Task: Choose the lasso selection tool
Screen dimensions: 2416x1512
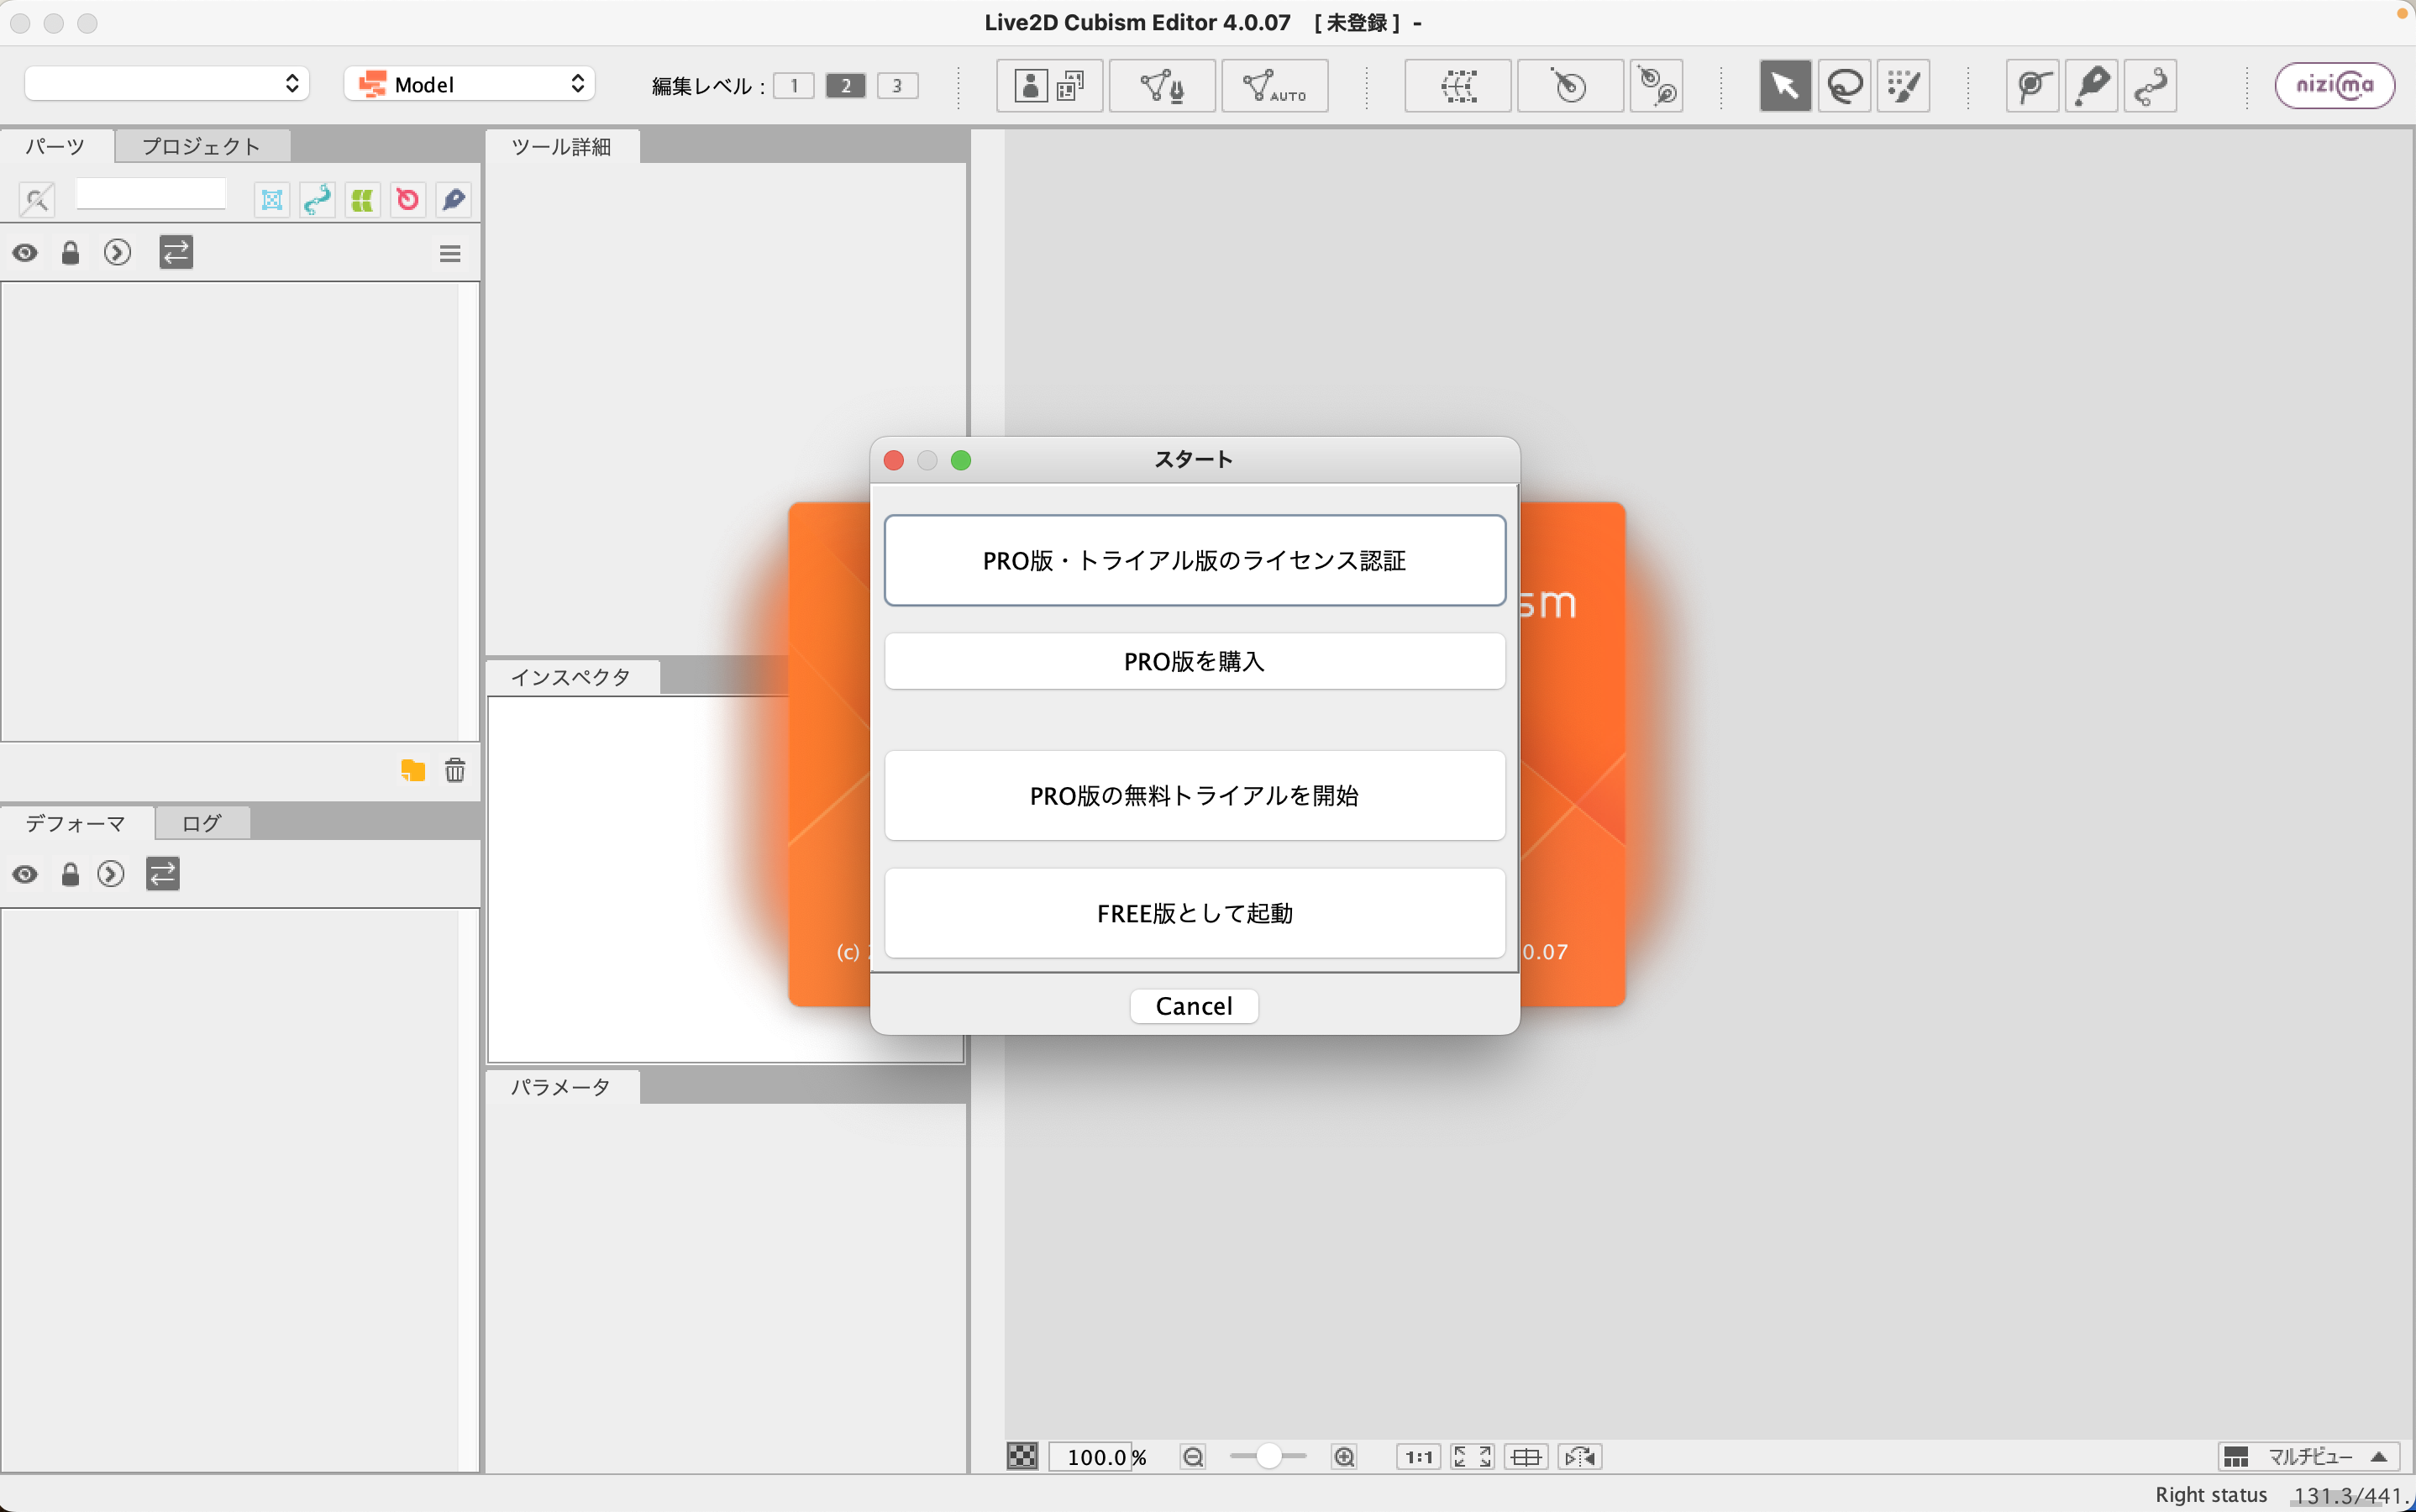Action: [x=1844, y=85]
